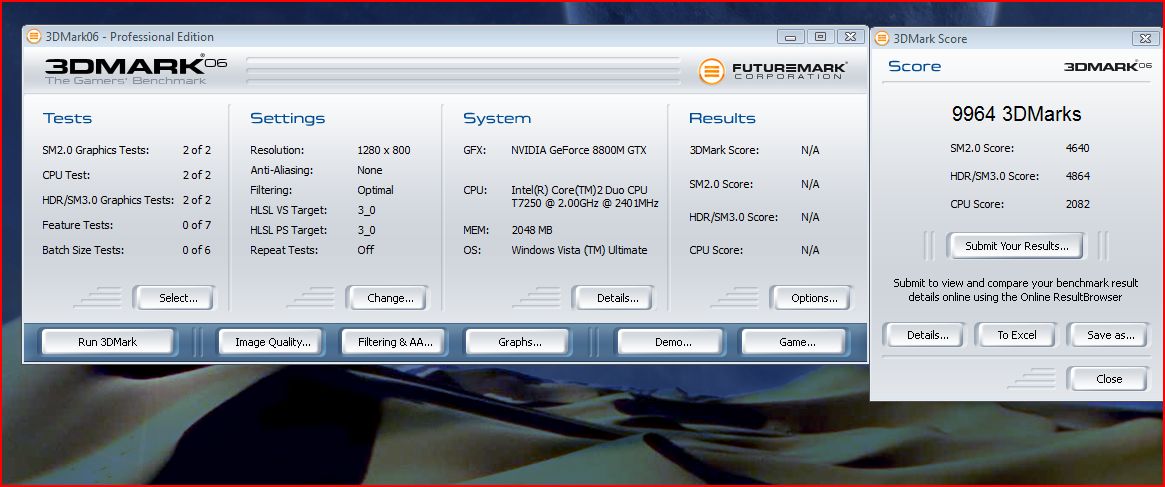The width and height of the screenshot is (1165, 487).
Task: Click the Batch Size Tests 0 of 6 count
Action: [x=197, y=250]
